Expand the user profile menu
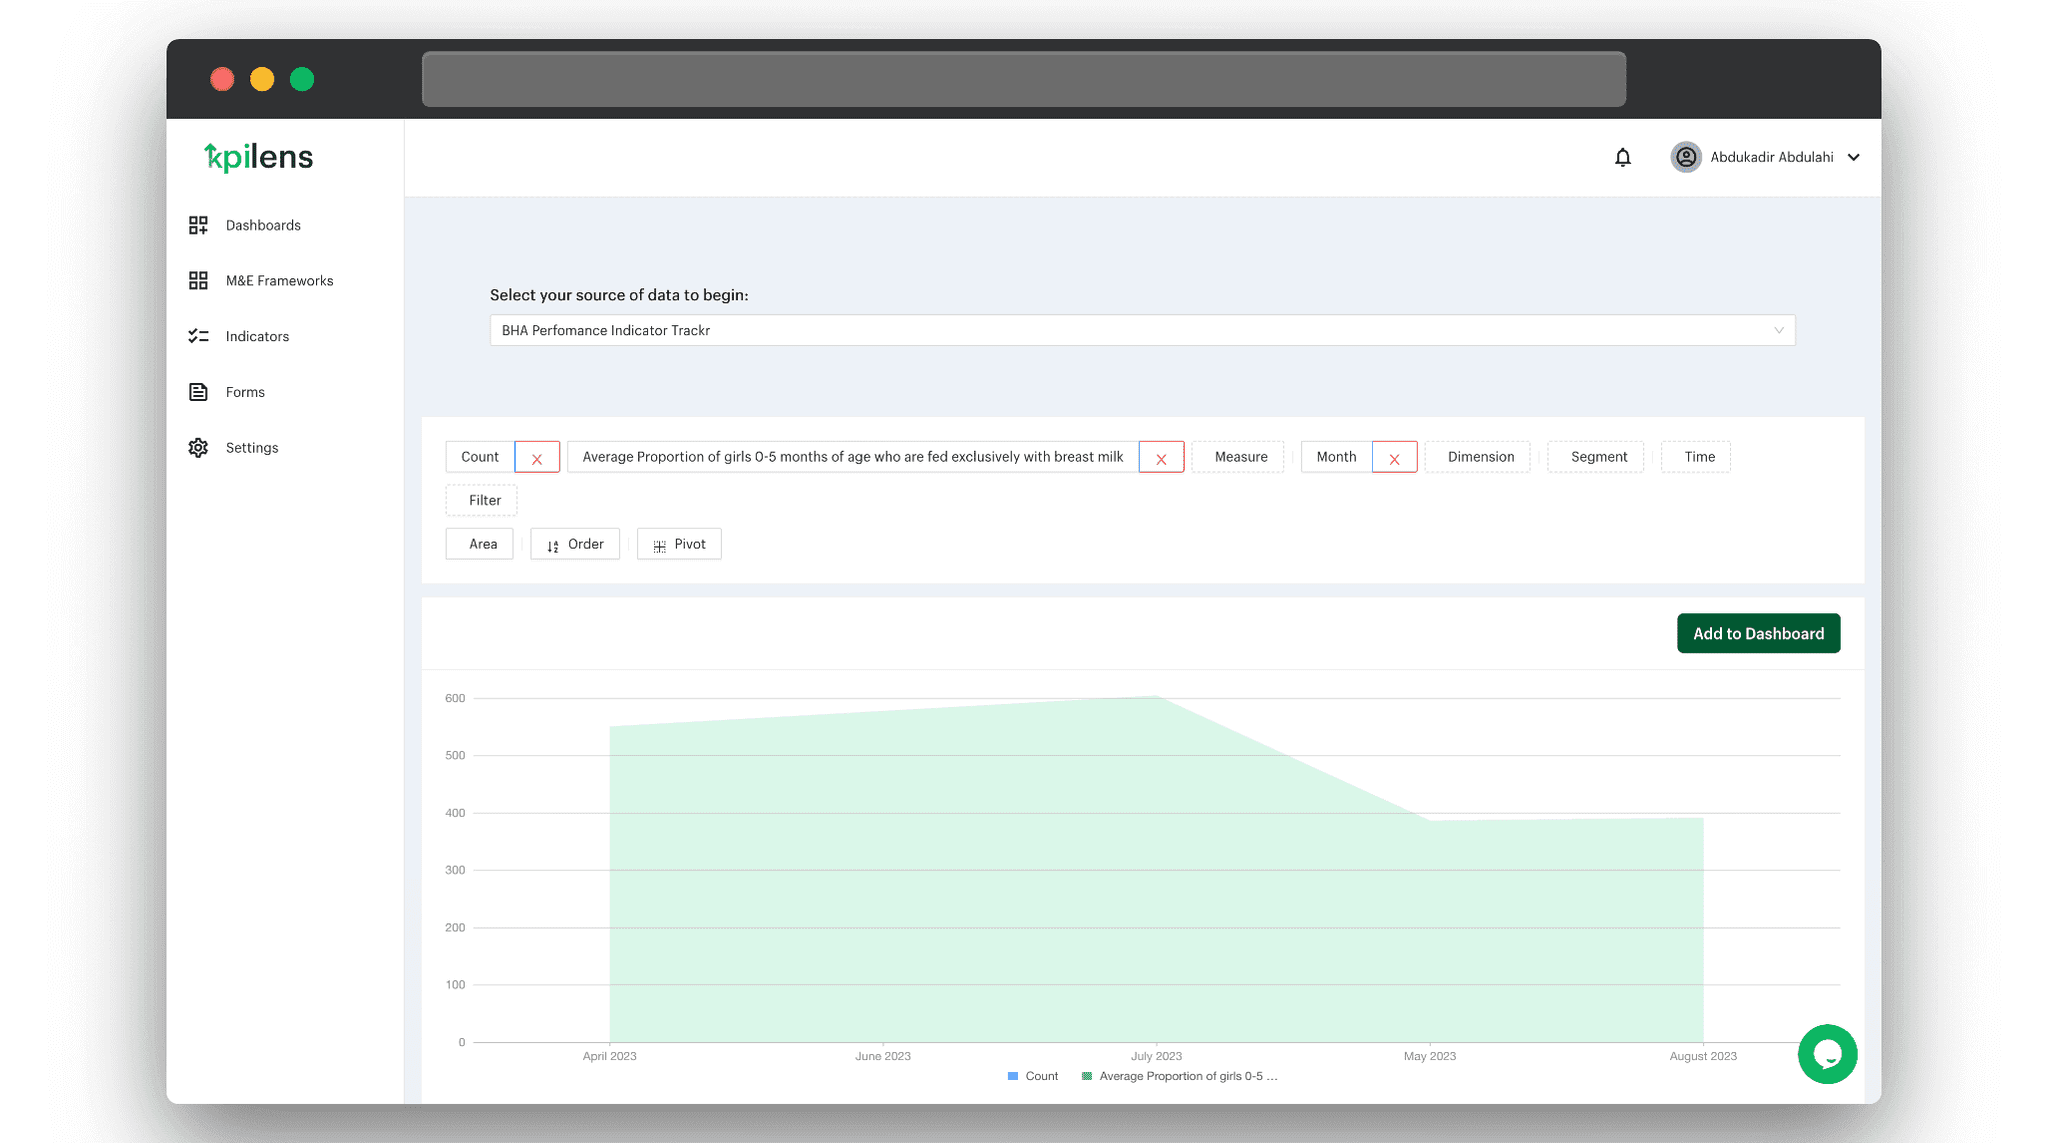Screen dimensions: 2048x1143 coord(1858,156)
